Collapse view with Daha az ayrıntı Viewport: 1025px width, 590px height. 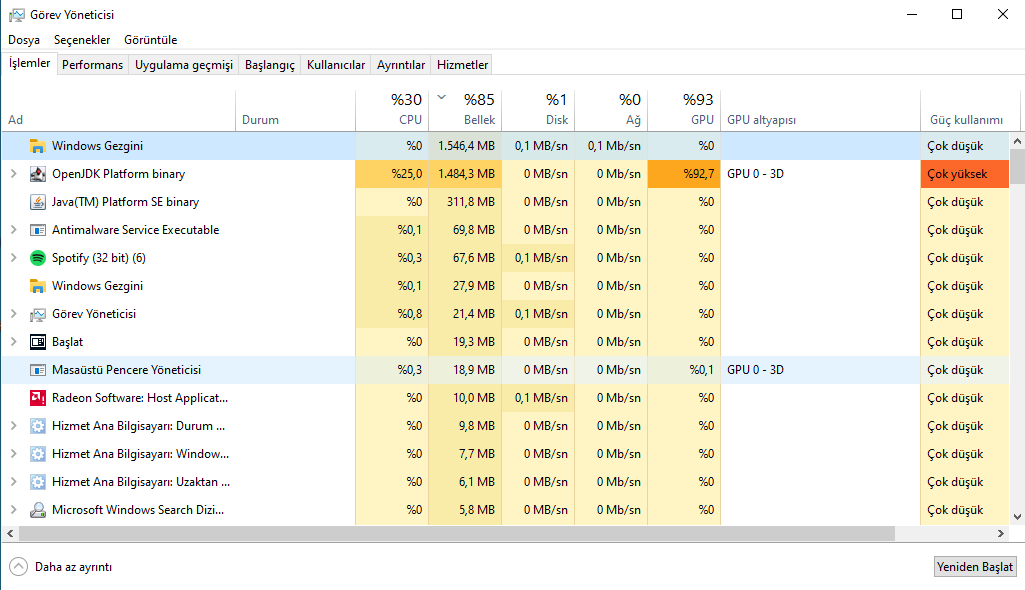(x=61, y=567)
